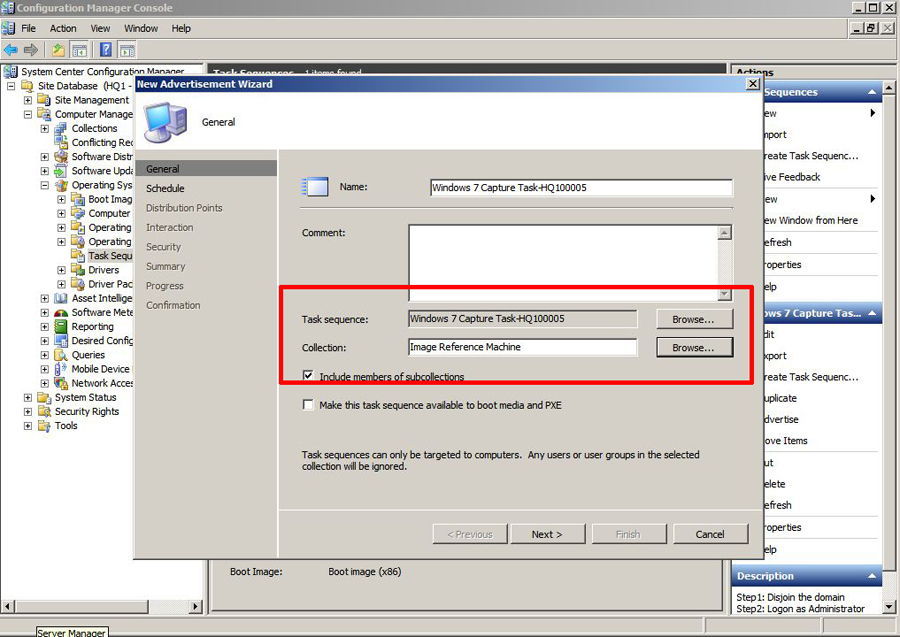Cancel the New Advertisement Wizard
This screenshot has height=637, width=900.
(711, 534)
